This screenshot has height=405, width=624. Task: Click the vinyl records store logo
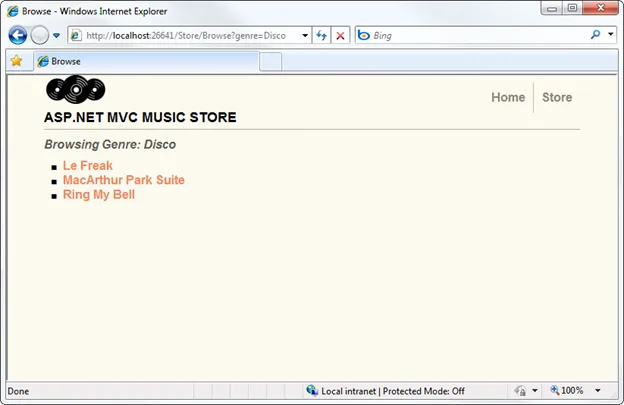[75, 90]
